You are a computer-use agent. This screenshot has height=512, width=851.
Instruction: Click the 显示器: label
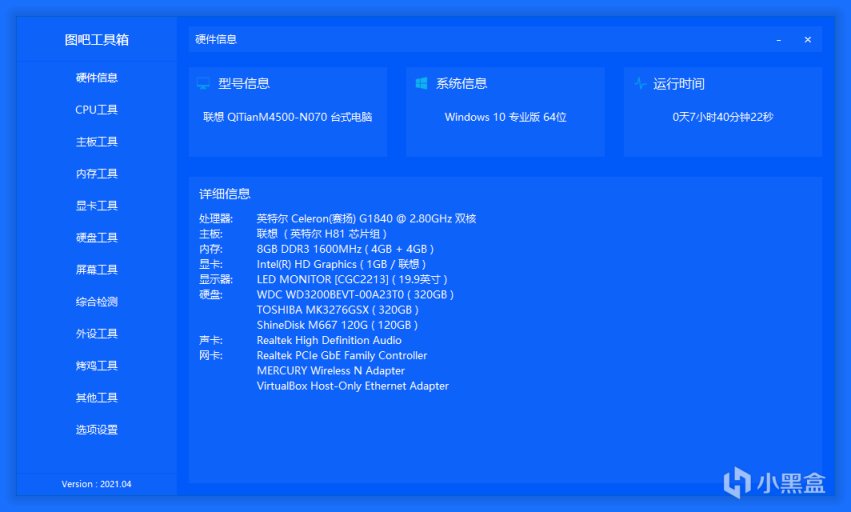coord(216,280)
